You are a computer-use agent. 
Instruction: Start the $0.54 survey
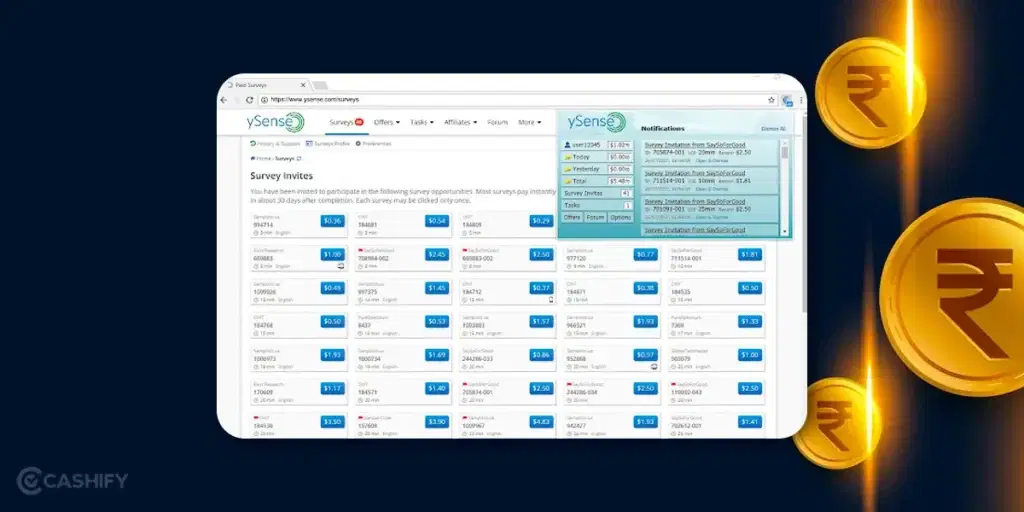[x=437, y=221]
